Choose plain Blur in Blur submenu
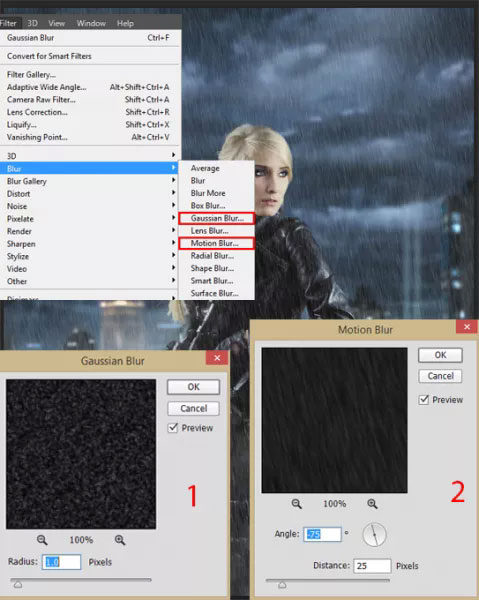The height and width of the screenshot is (600, 479). [x=217, y=181]
